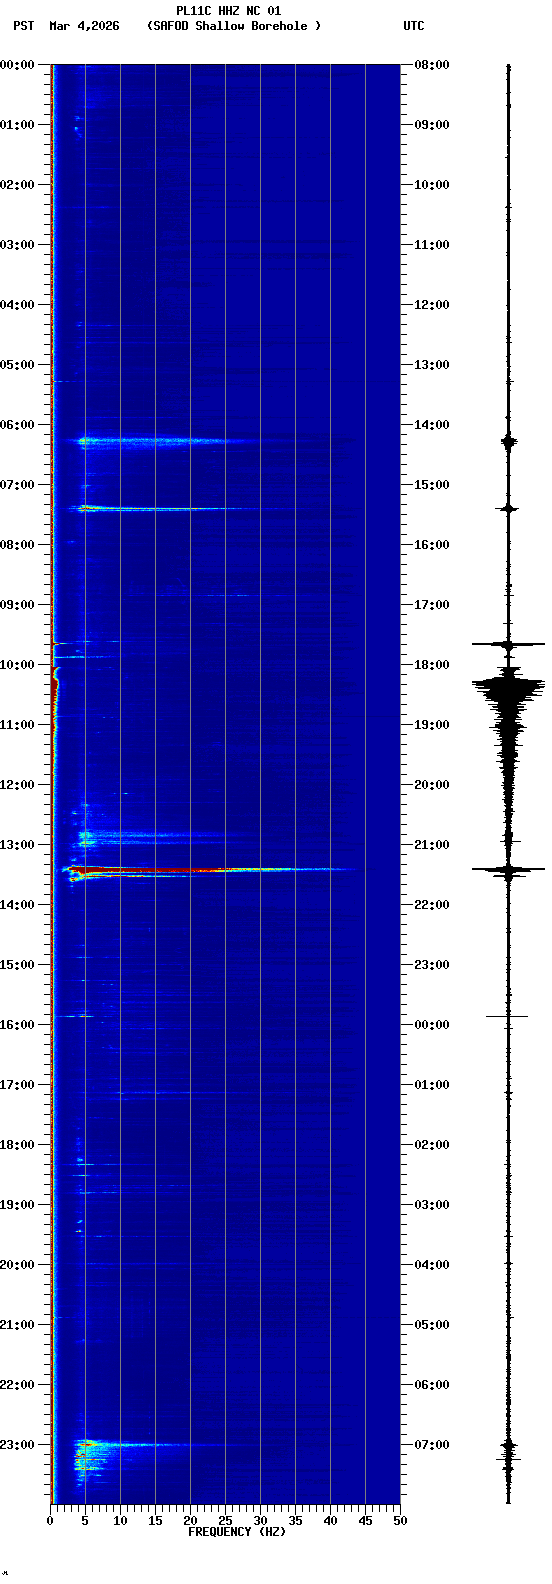Image resolution: width=552 pixels, height=1584 pixels.
Task: Click the 15 Hz frequency tick label
Action: click(x=155, y=1521)
